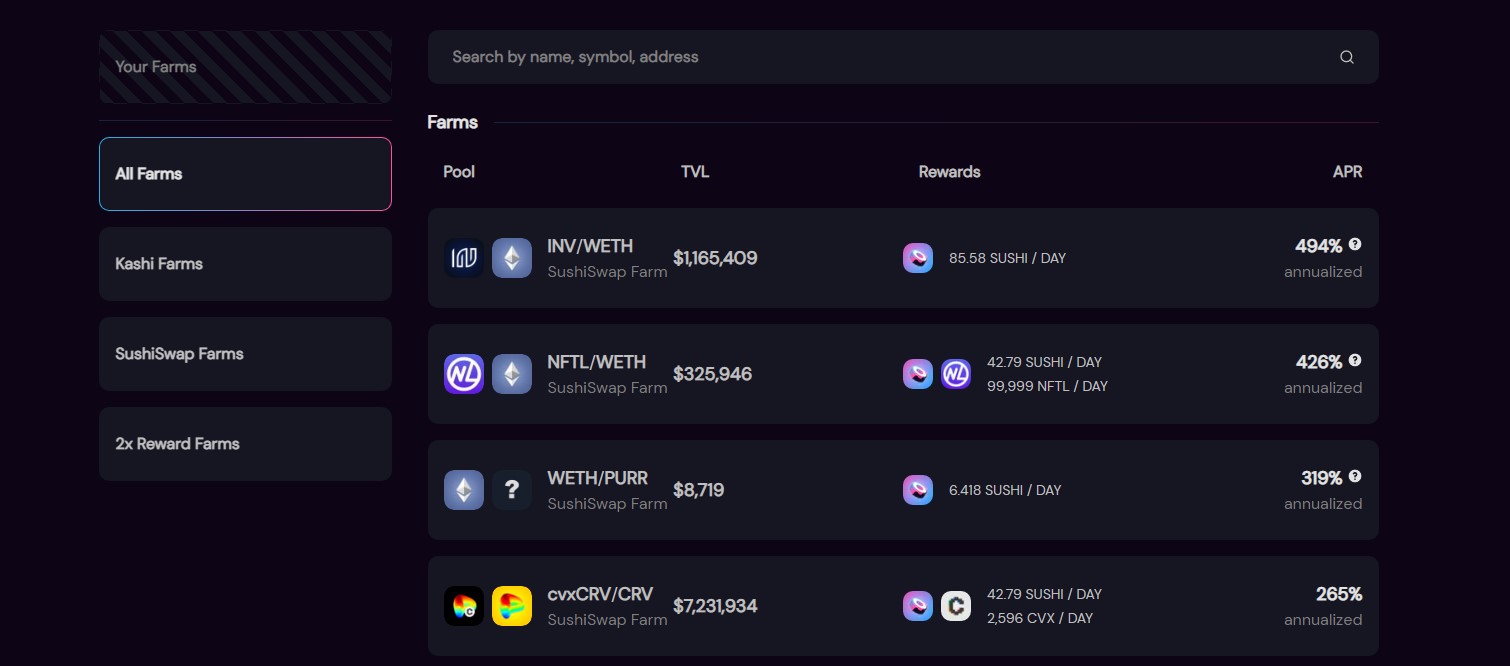
Task: Click SUSHI reward icon in NFTL/WETH row
Action: pyautogui.click(x=918, y=374)
